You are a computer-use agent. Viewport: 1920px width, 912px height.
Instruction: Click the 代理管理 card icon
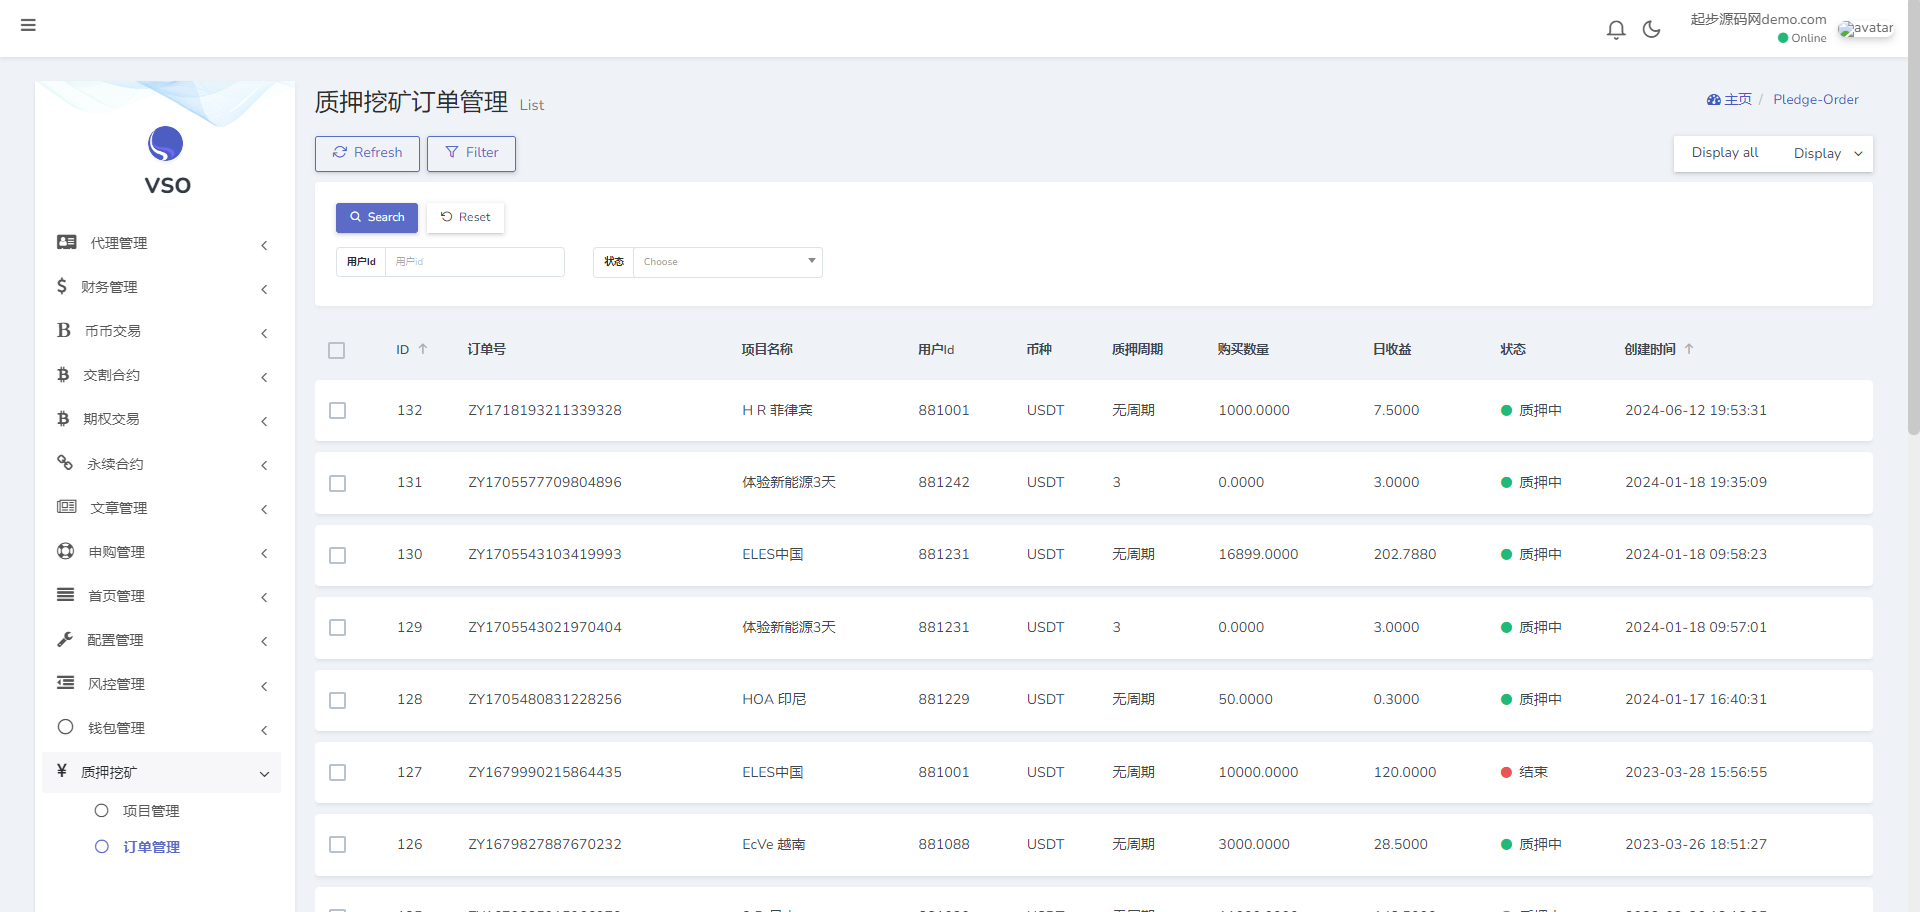67,242
